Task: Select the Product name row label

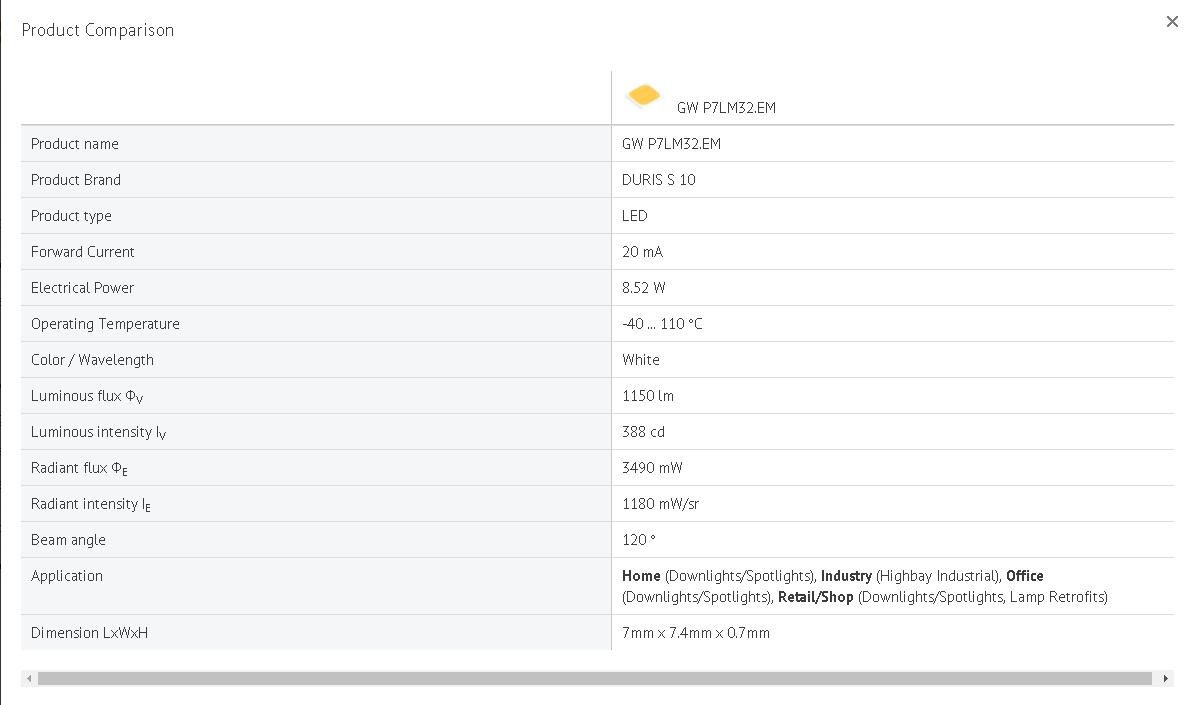Action: pyautogui.click(x=75, y=144)
